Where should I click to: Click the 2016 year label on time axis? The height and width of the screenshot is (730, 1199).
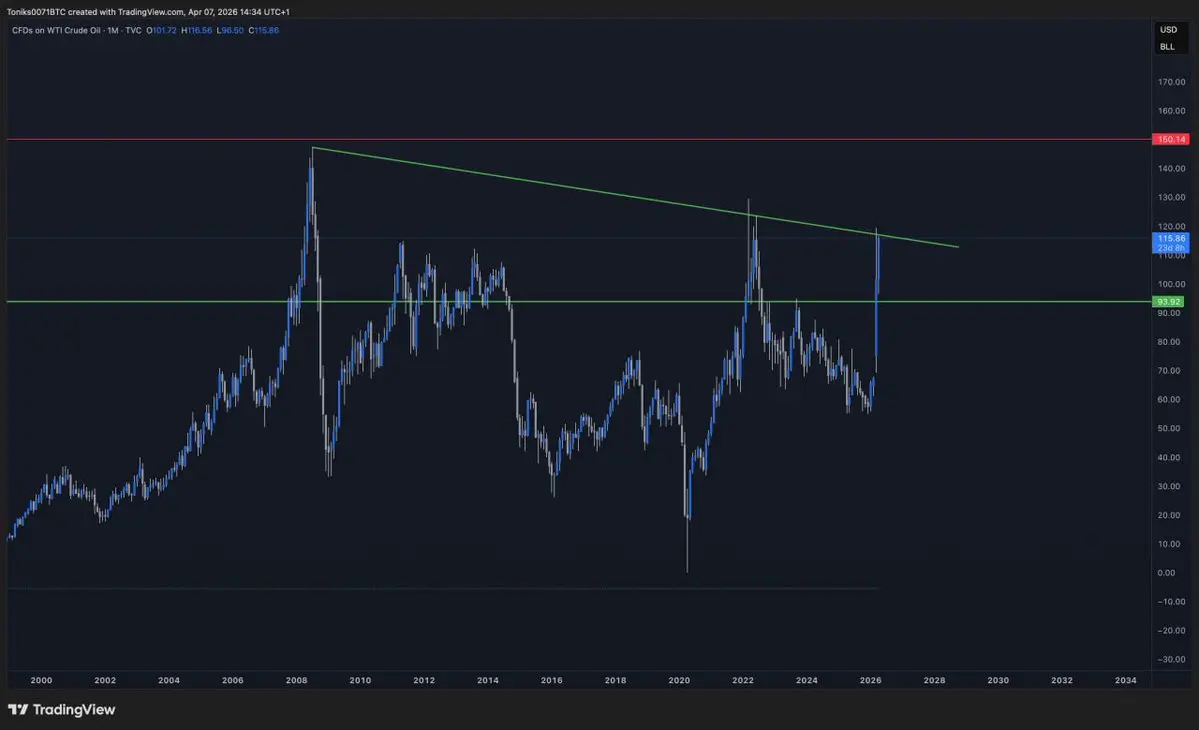click(551, 680)
